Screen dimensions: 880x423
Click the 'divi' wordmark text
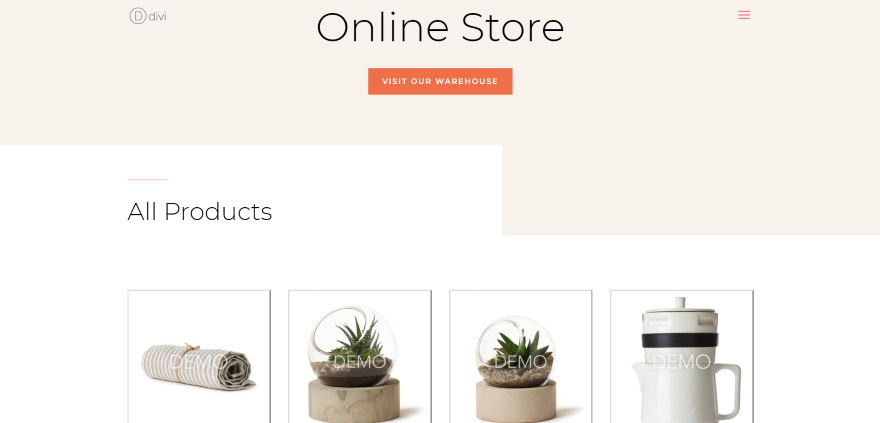(x=157, y=16)
